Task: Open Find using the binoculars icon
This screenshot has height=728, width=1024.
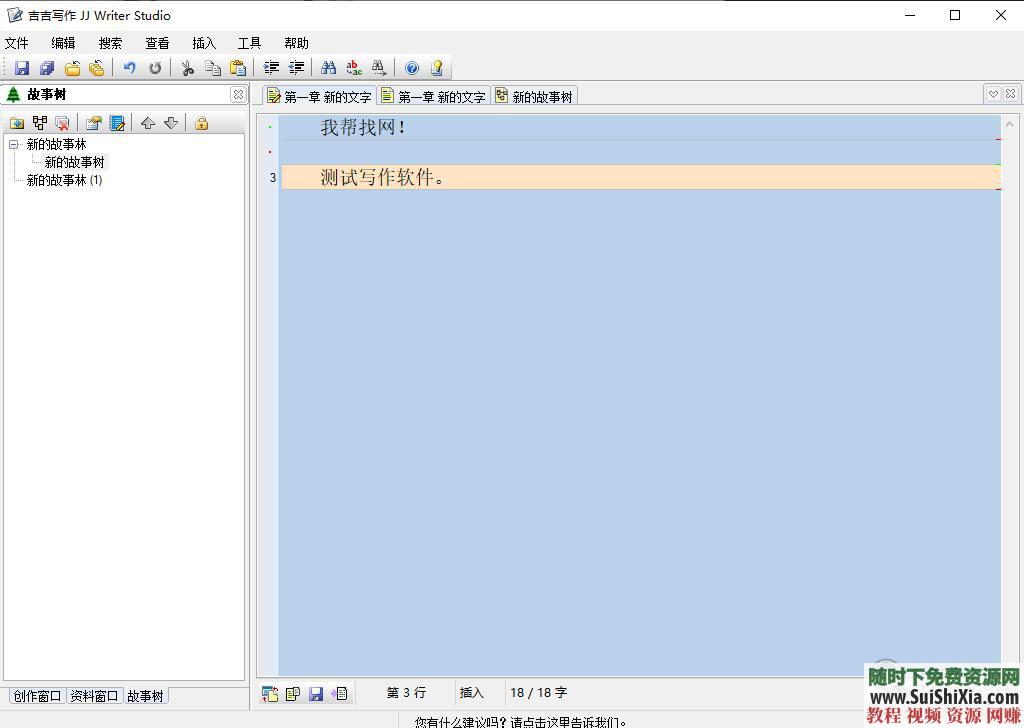Action: pyautogui.click(x=328, y=67)
